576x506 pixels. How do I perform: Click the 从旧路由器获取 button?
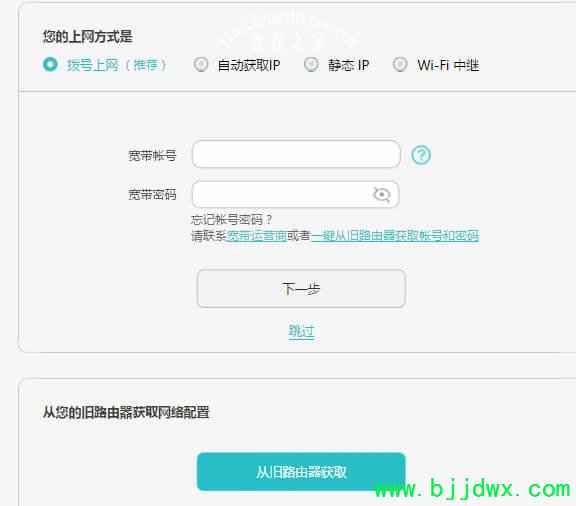(301, 472)
